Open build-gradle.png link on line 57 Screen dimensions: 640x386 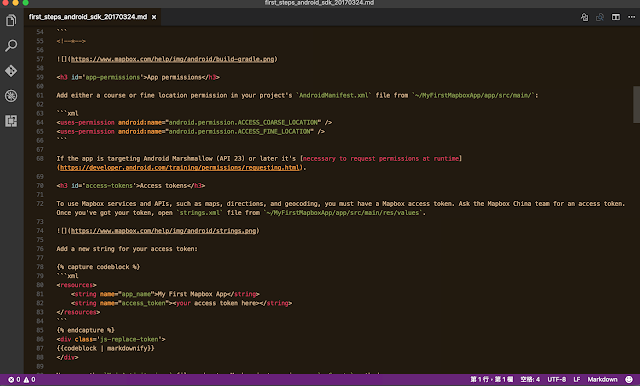173,59
